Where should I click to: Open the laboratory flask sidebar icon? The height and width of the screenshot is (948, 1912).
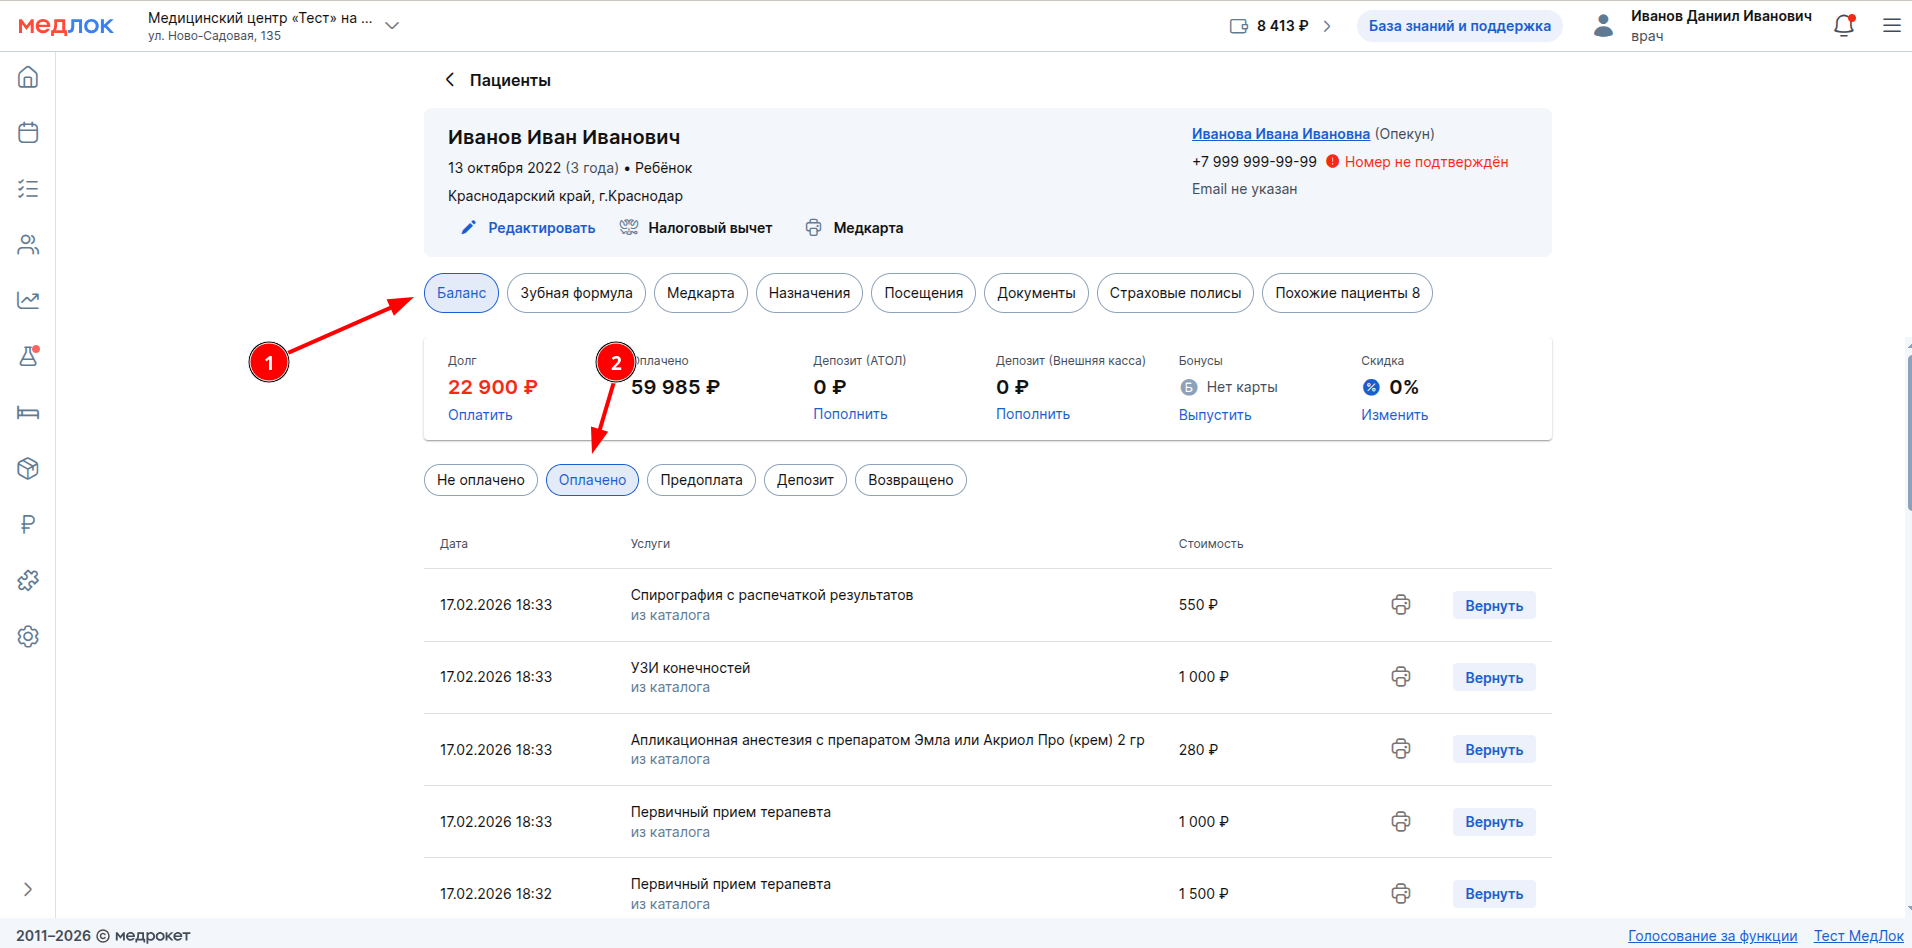[x=28, y=356]
